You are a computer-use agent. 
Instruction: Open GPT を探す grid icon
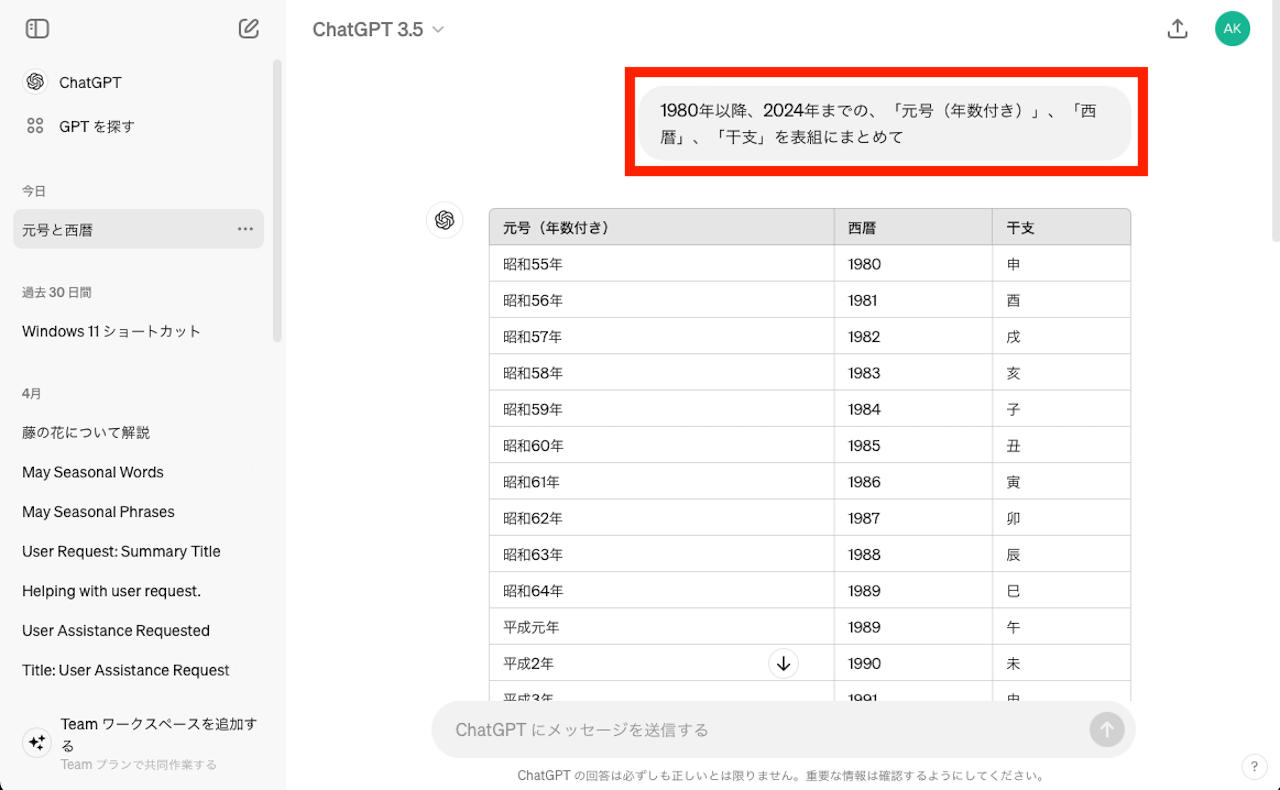tap(36, 126)
